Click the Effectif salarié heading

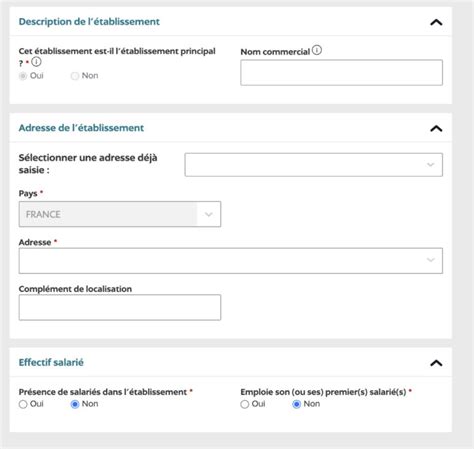point(51,362)
